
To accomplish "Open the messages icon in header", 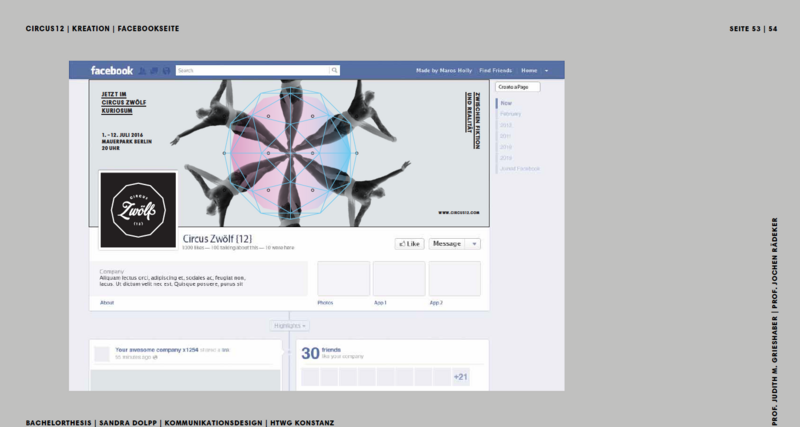I will click(154, 71).
